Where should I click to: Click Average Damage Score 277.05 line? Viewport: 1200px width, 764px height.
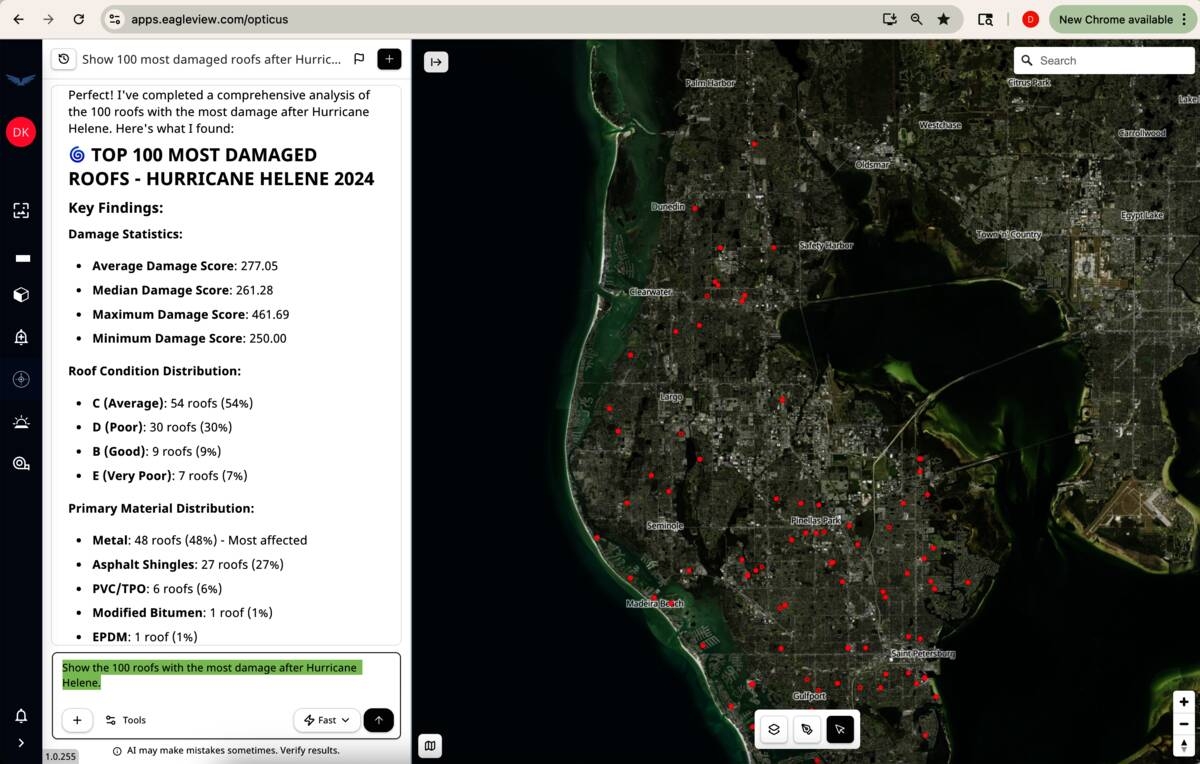(185, 266)
